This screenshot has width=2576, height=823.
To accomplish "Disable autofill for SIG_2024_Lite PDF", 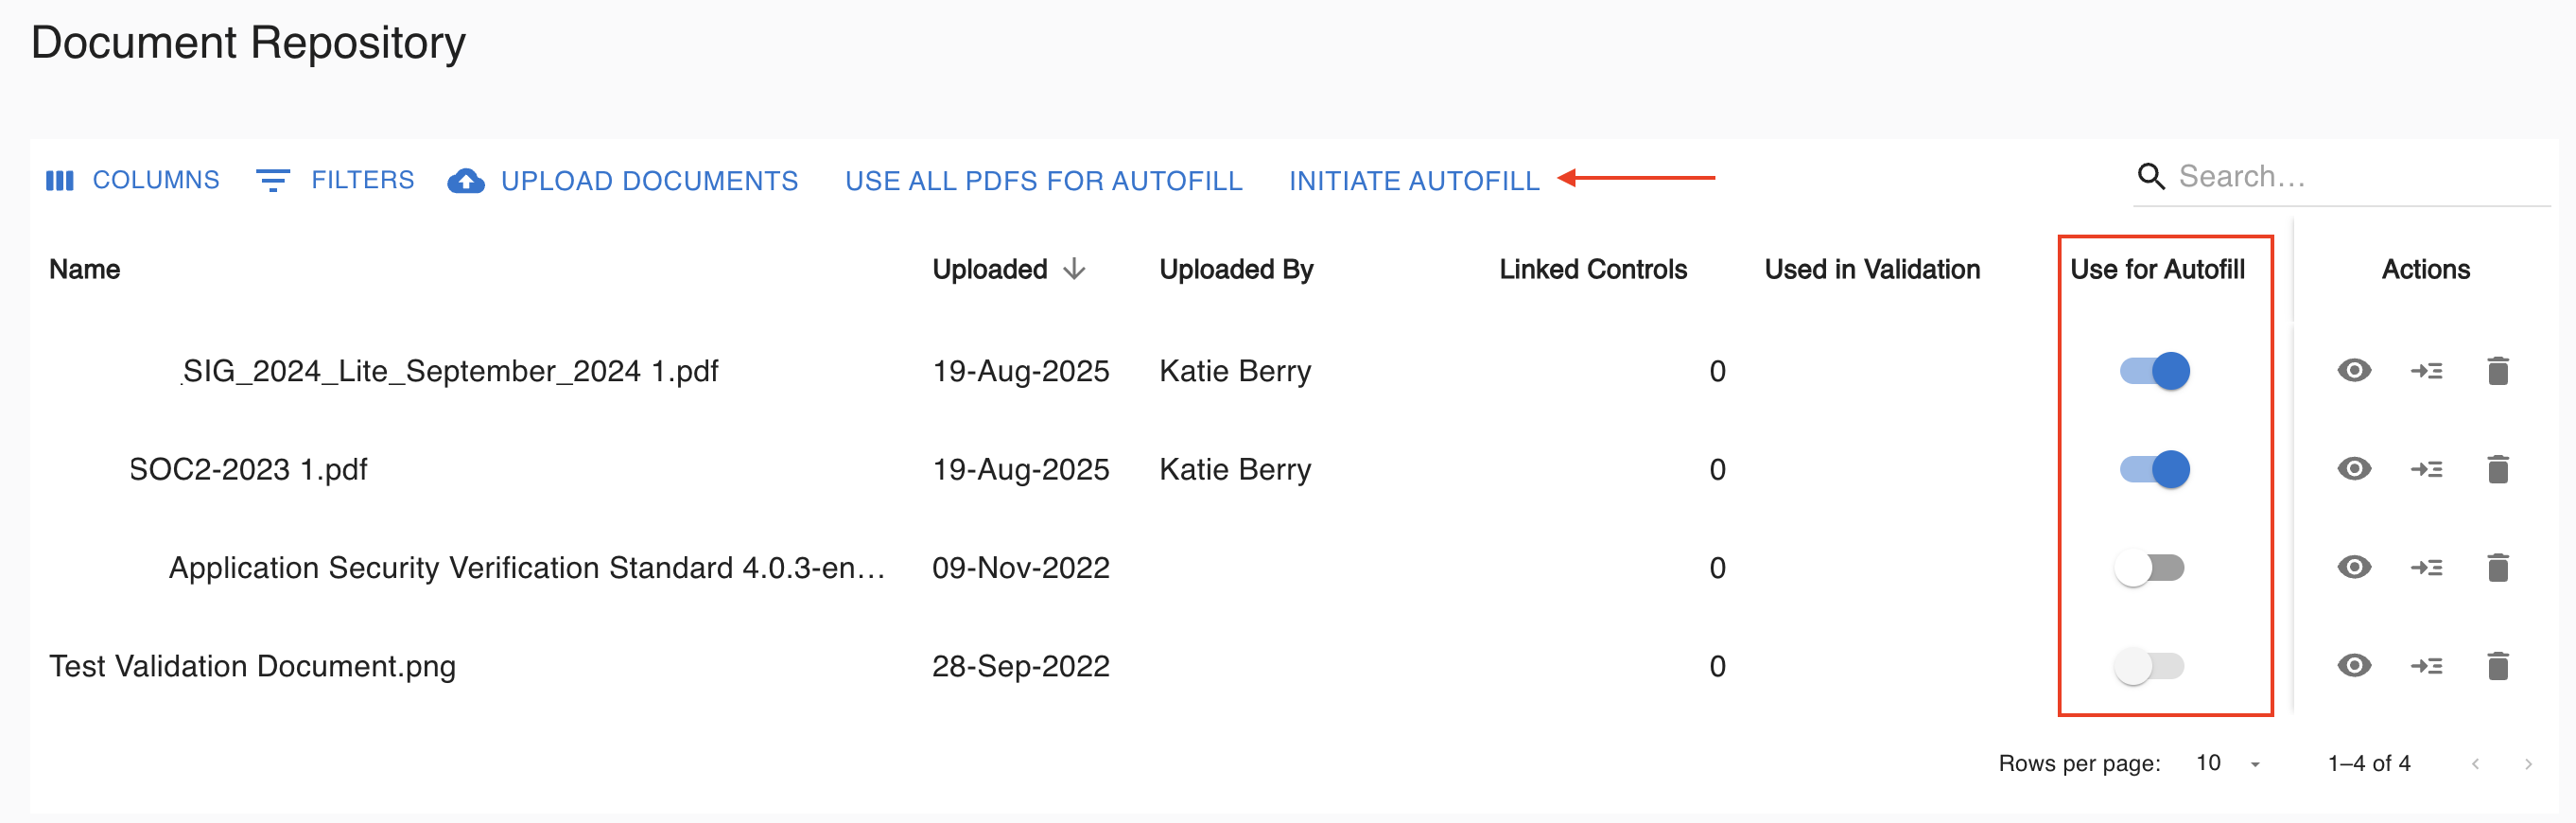I will (2154, 371).
